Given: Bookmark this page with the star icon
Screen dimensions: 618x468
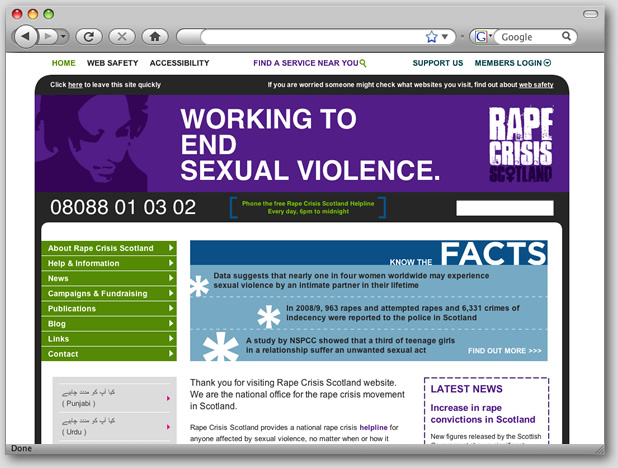Looking at the screenshot, I should [x=431, y=36].
